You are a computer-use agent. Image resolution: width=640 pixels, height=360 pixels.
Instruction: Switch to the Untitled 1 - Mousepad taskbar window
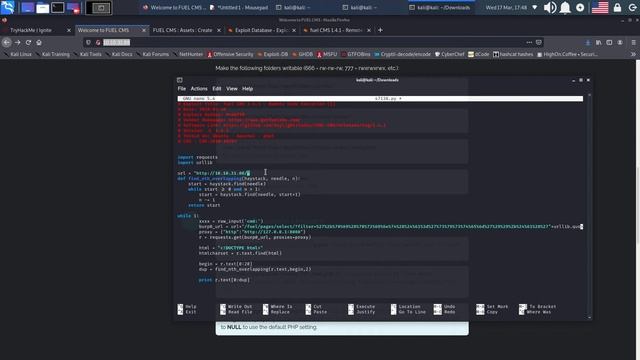coord(239,7)
